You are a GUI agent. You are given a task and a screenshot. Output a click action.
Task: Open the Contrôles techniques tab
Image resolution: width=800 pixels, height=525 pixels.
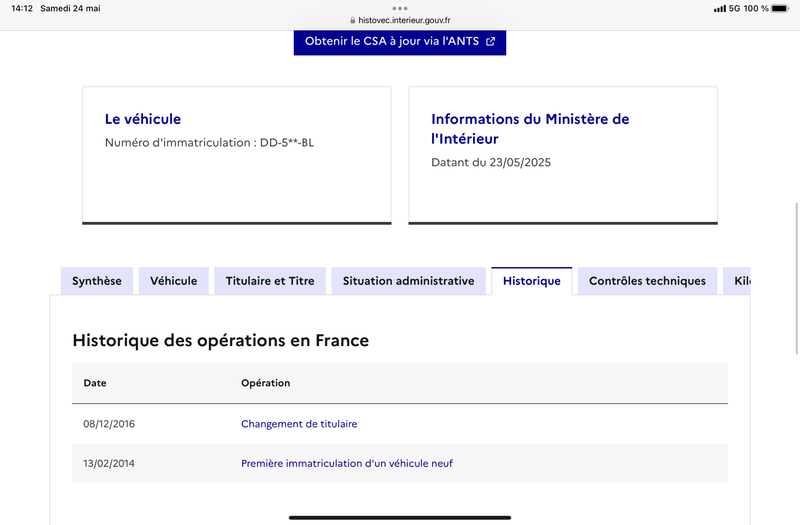coord(647,281)
